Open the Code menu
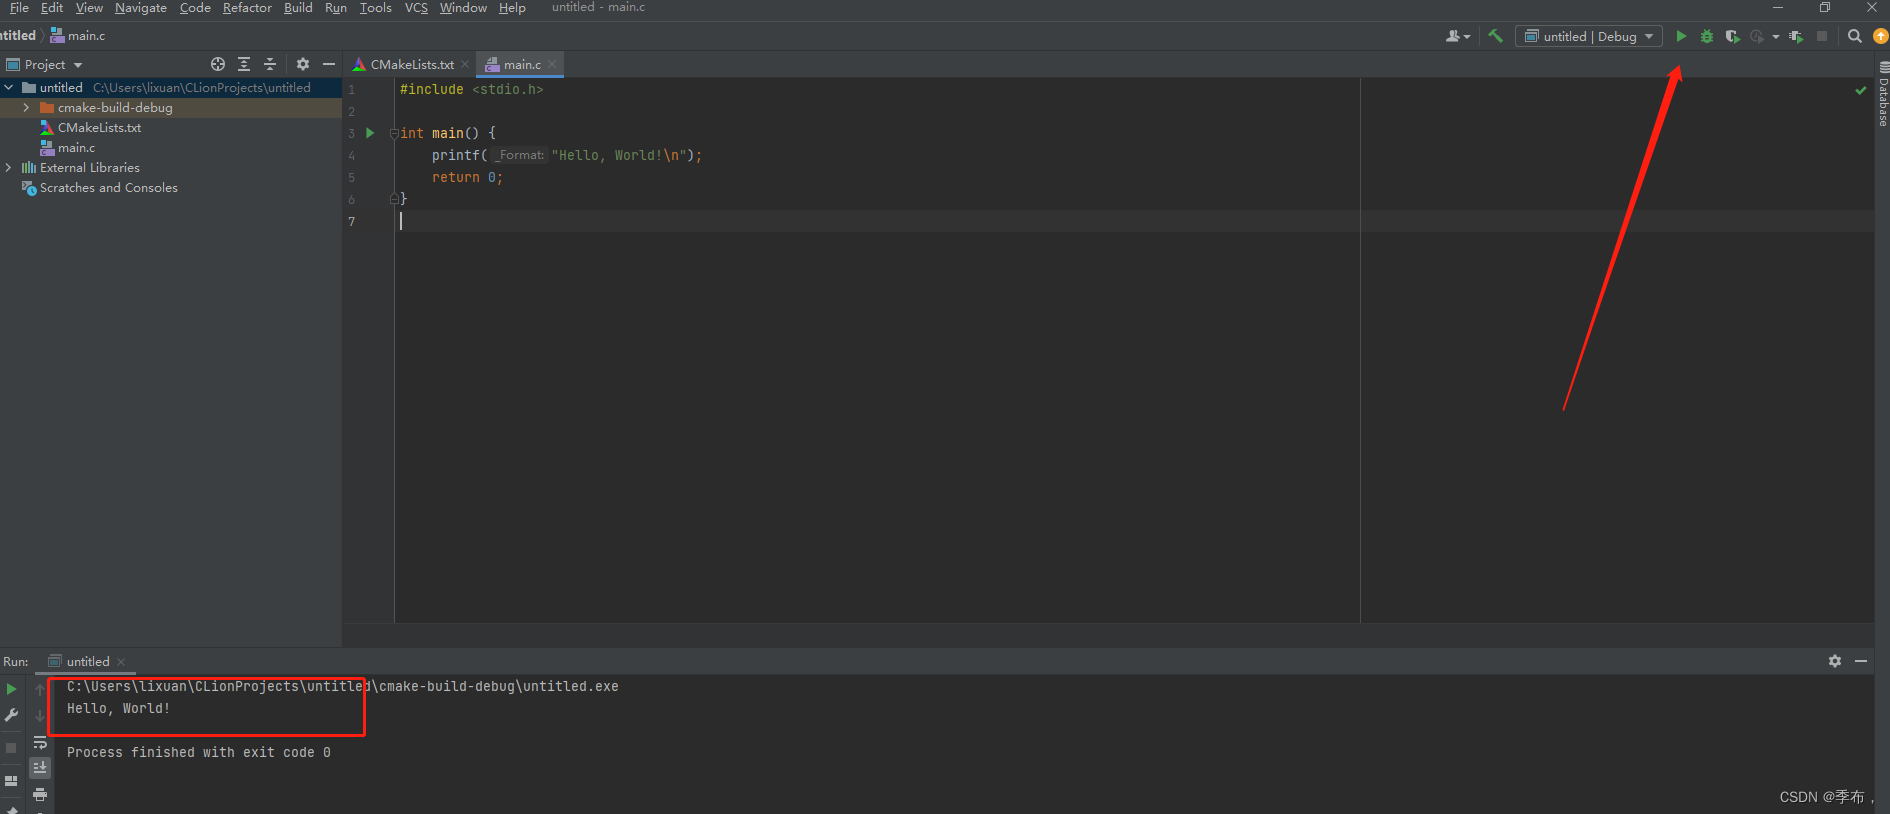This screenshot has width=1890, height=814. tap(195, 8)
